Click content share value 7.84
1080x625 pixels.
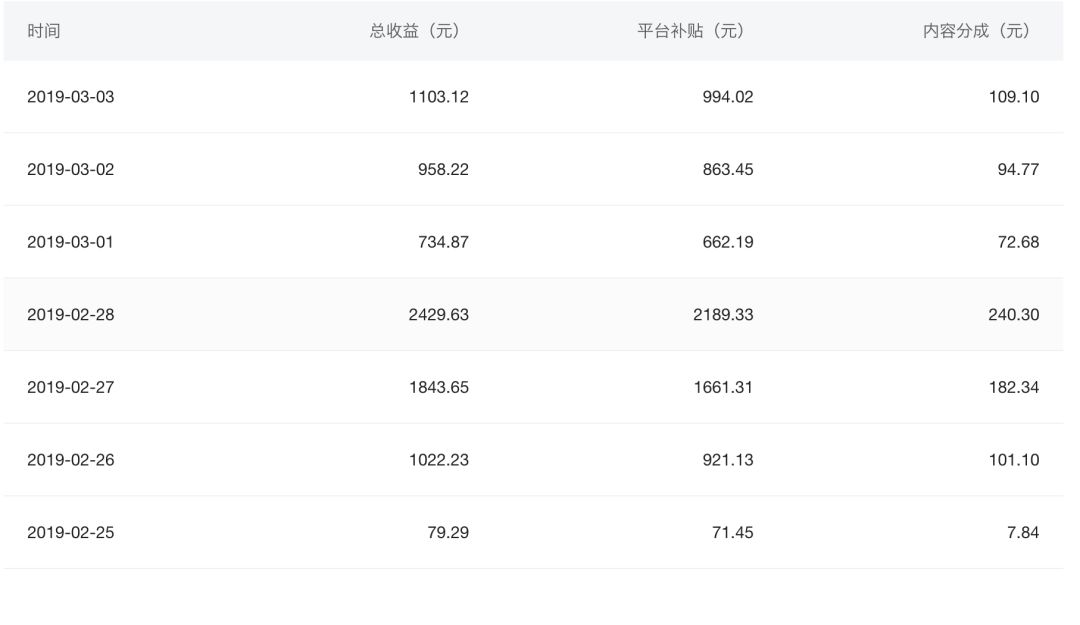coord(1022,532)
